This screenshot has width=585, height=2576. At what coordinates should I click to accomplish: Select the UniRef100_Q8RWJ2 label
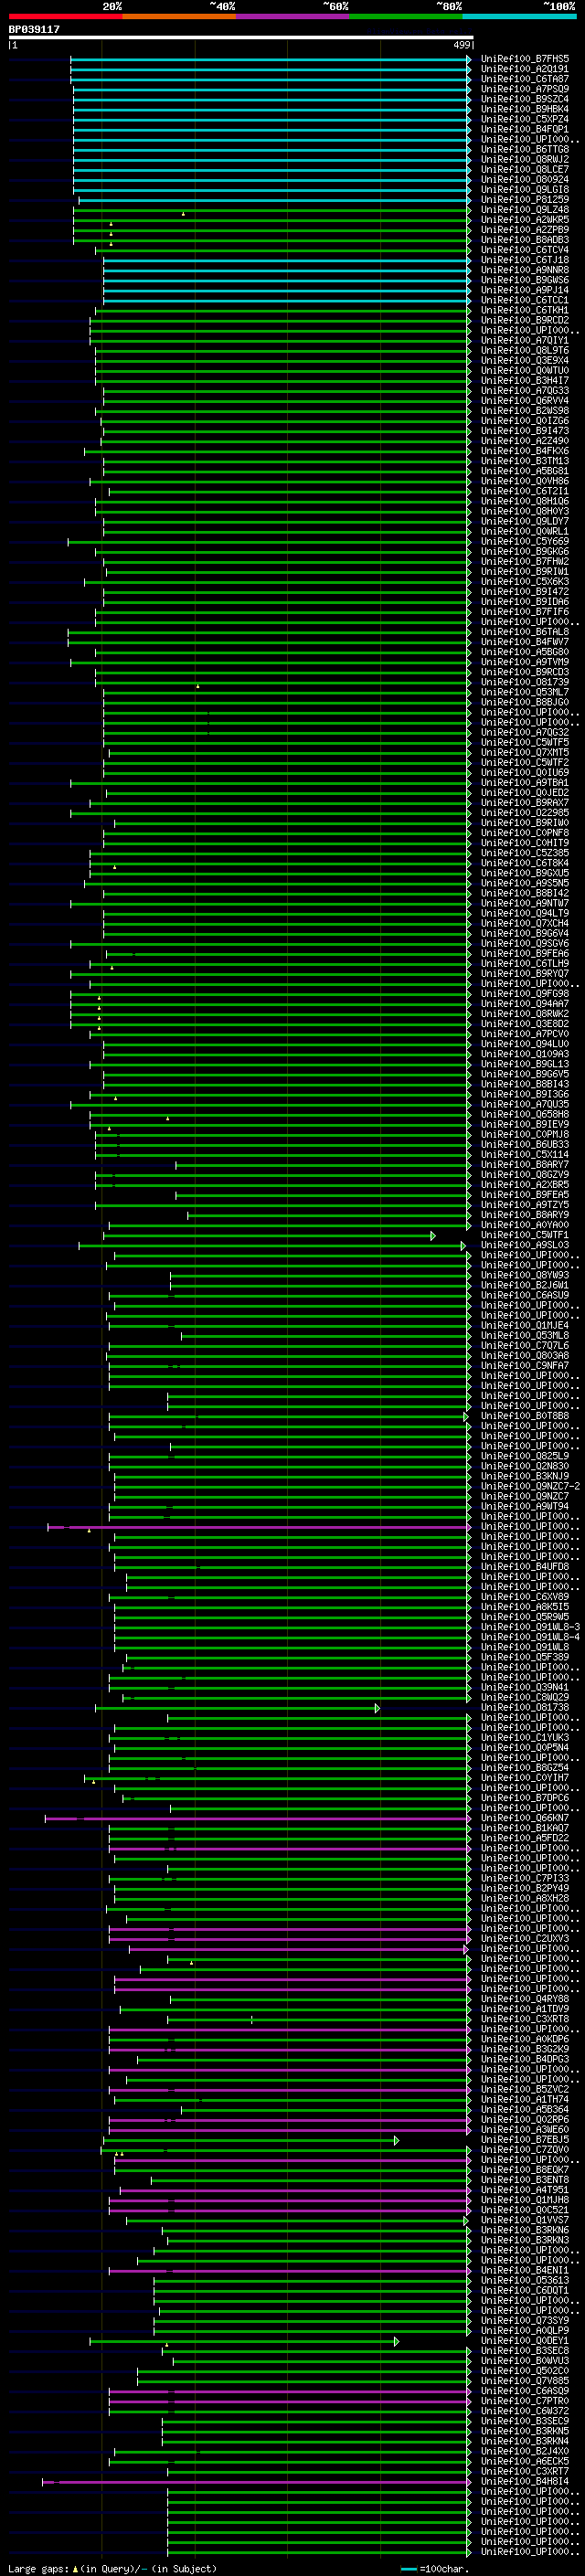pyautogui.click(x=525, y=159)
